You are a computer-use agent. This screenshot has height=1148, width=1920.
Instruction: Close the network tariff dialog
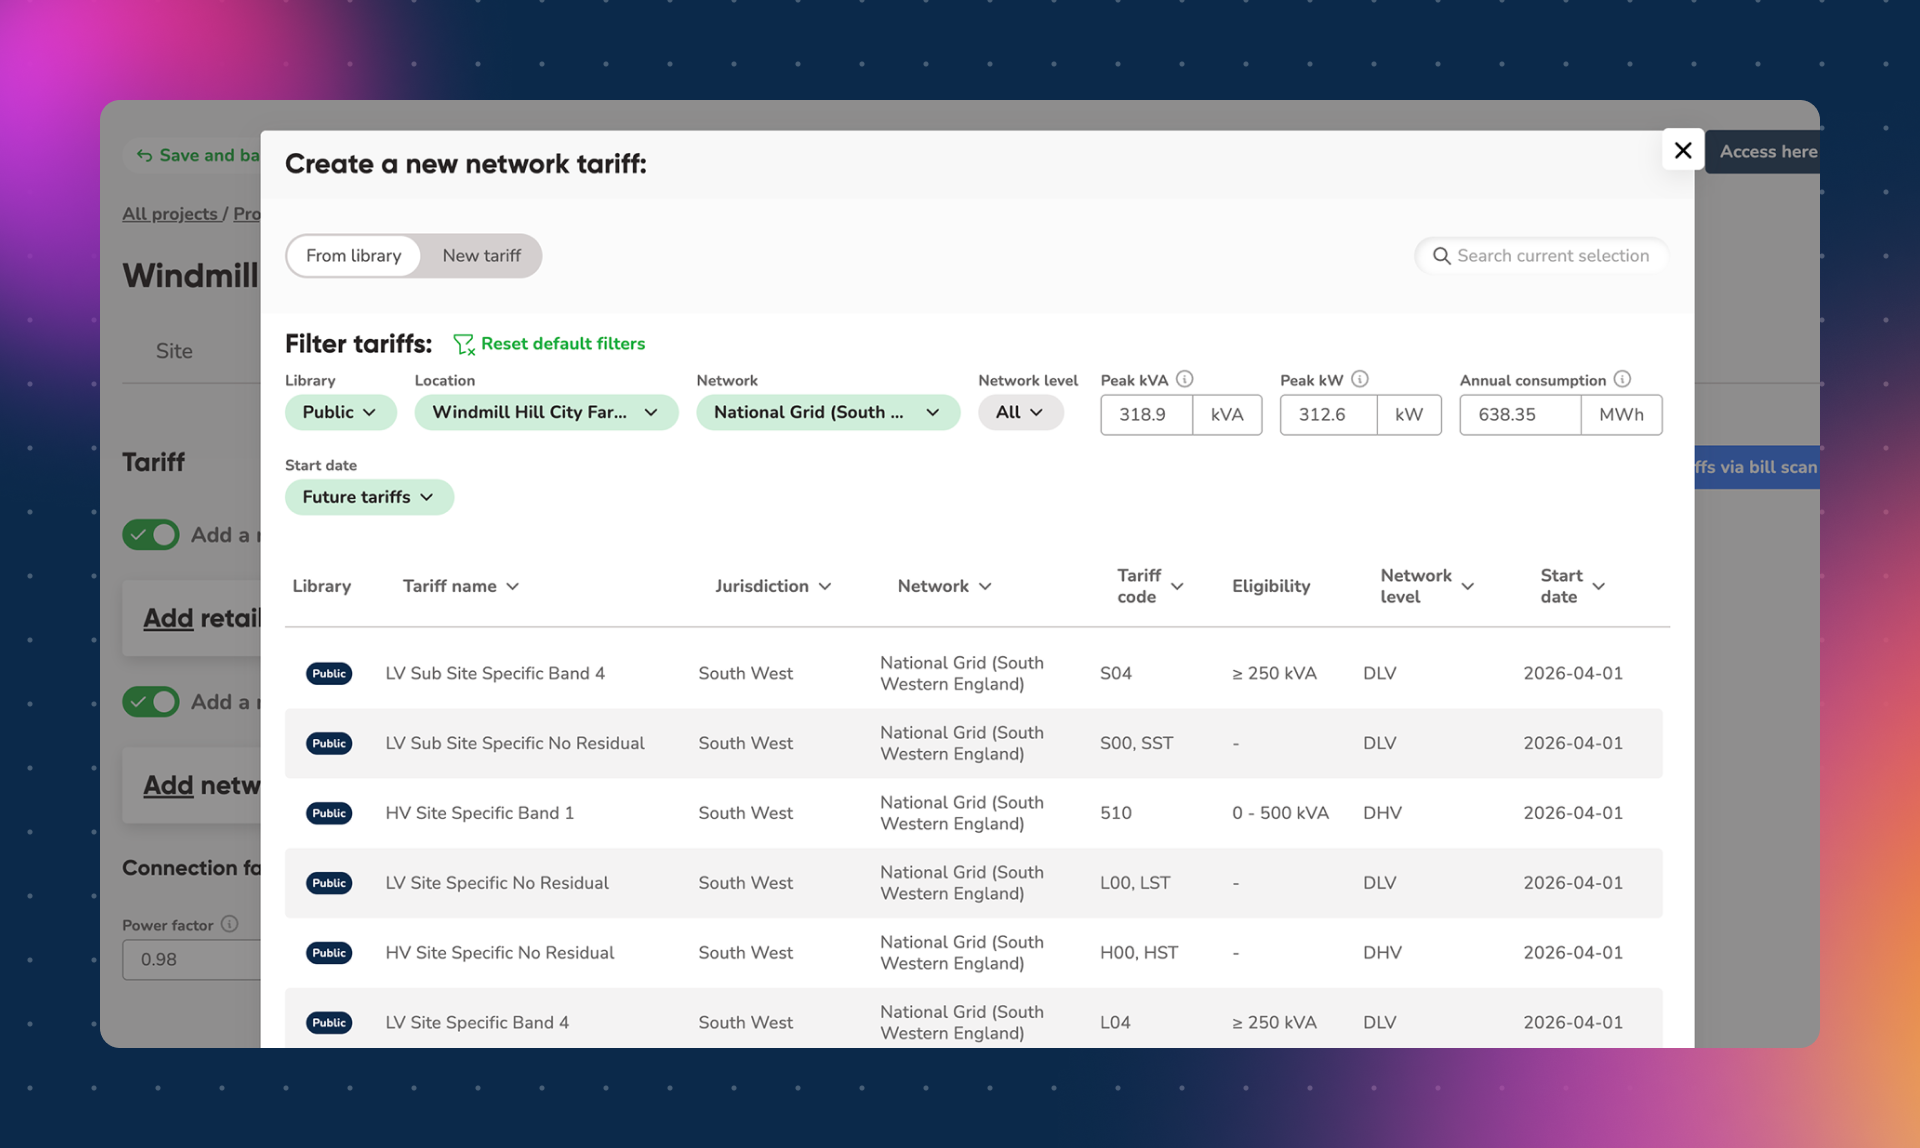pyautogui.click(x=1682, y=150)
